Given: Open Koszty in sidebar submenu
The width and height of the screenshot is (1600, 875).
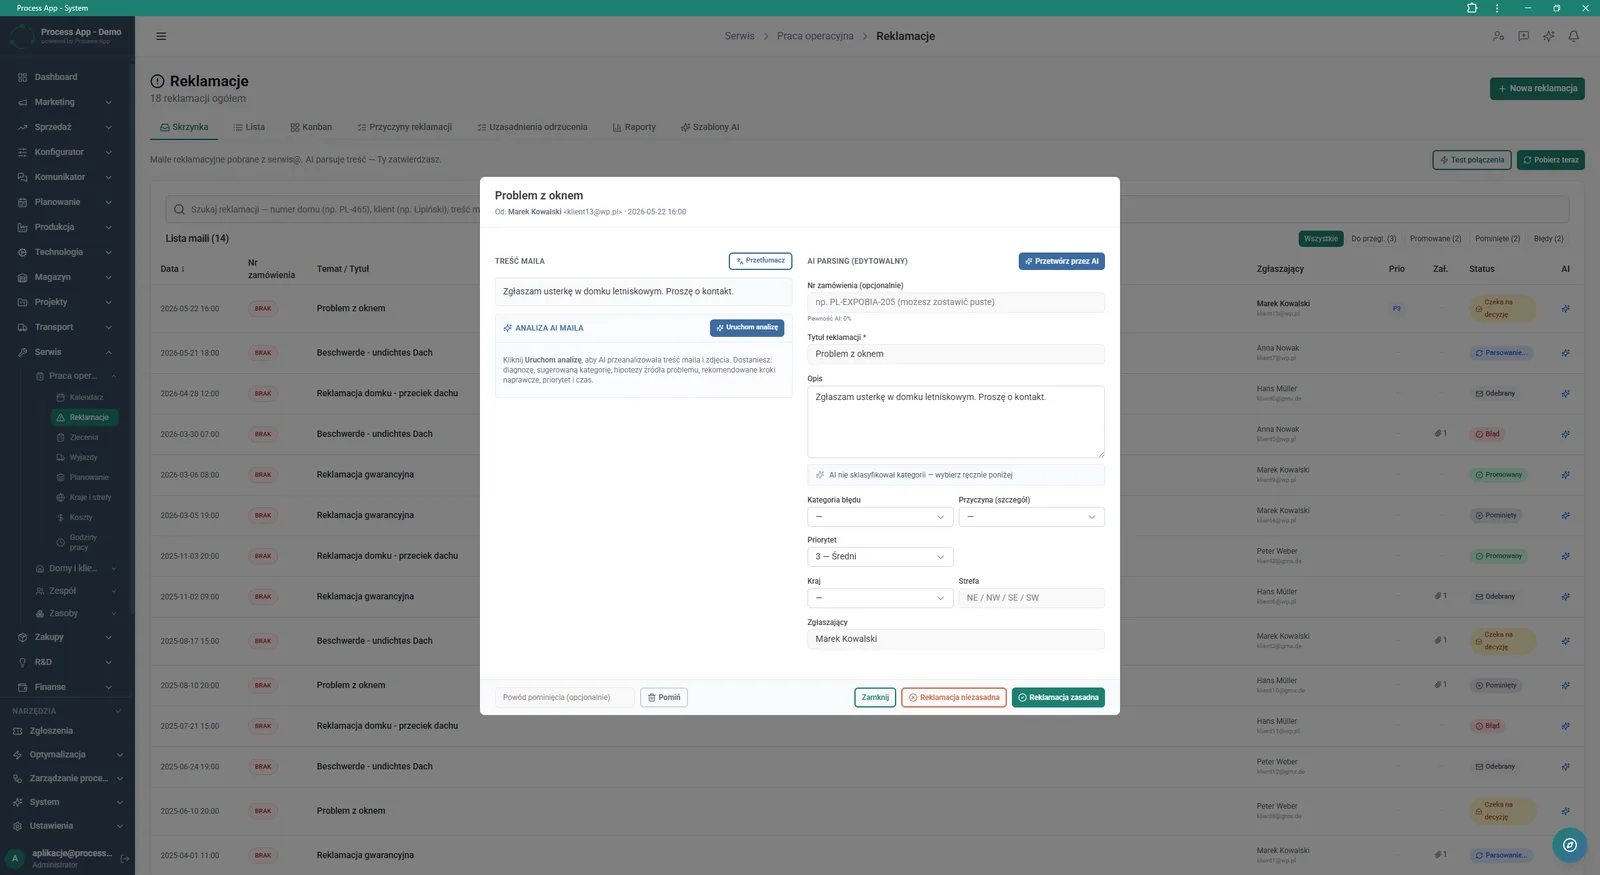Looking at the screenshot, I should pyautogui.click(x=80, y=517).
